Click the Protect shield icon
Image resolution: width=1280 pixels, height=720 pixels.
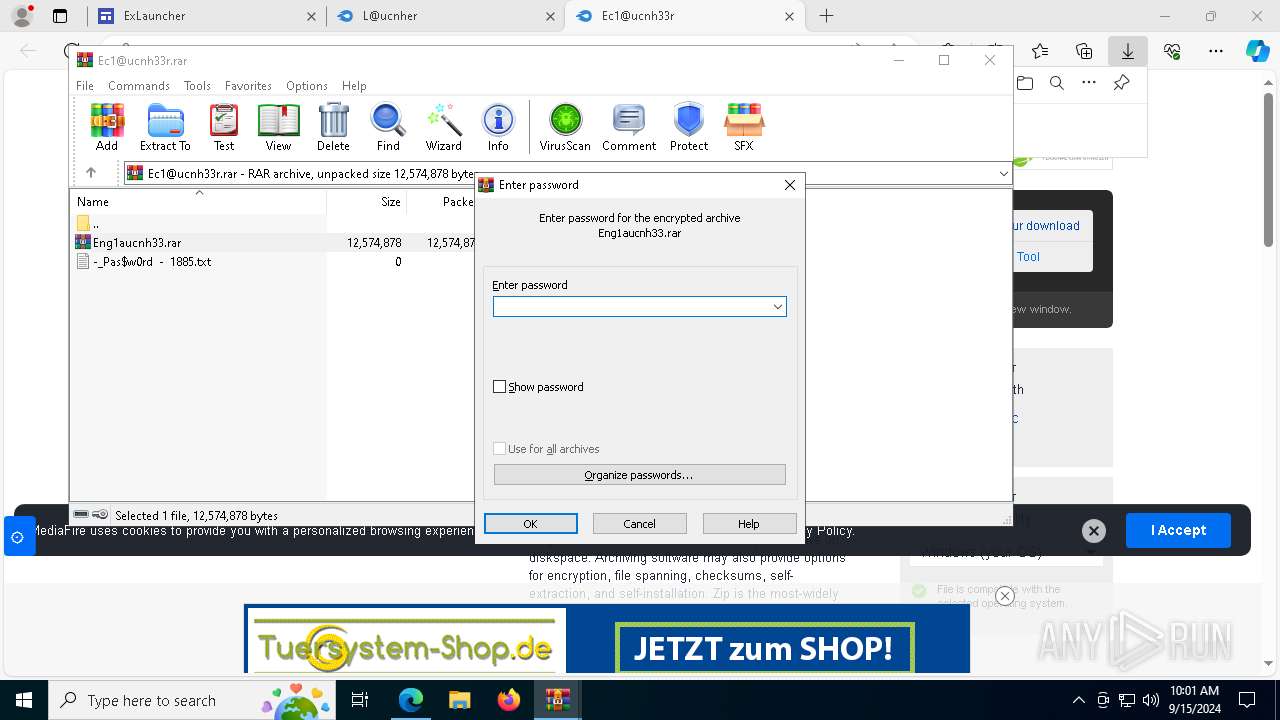pyautogui.click(x=689, y=127)
